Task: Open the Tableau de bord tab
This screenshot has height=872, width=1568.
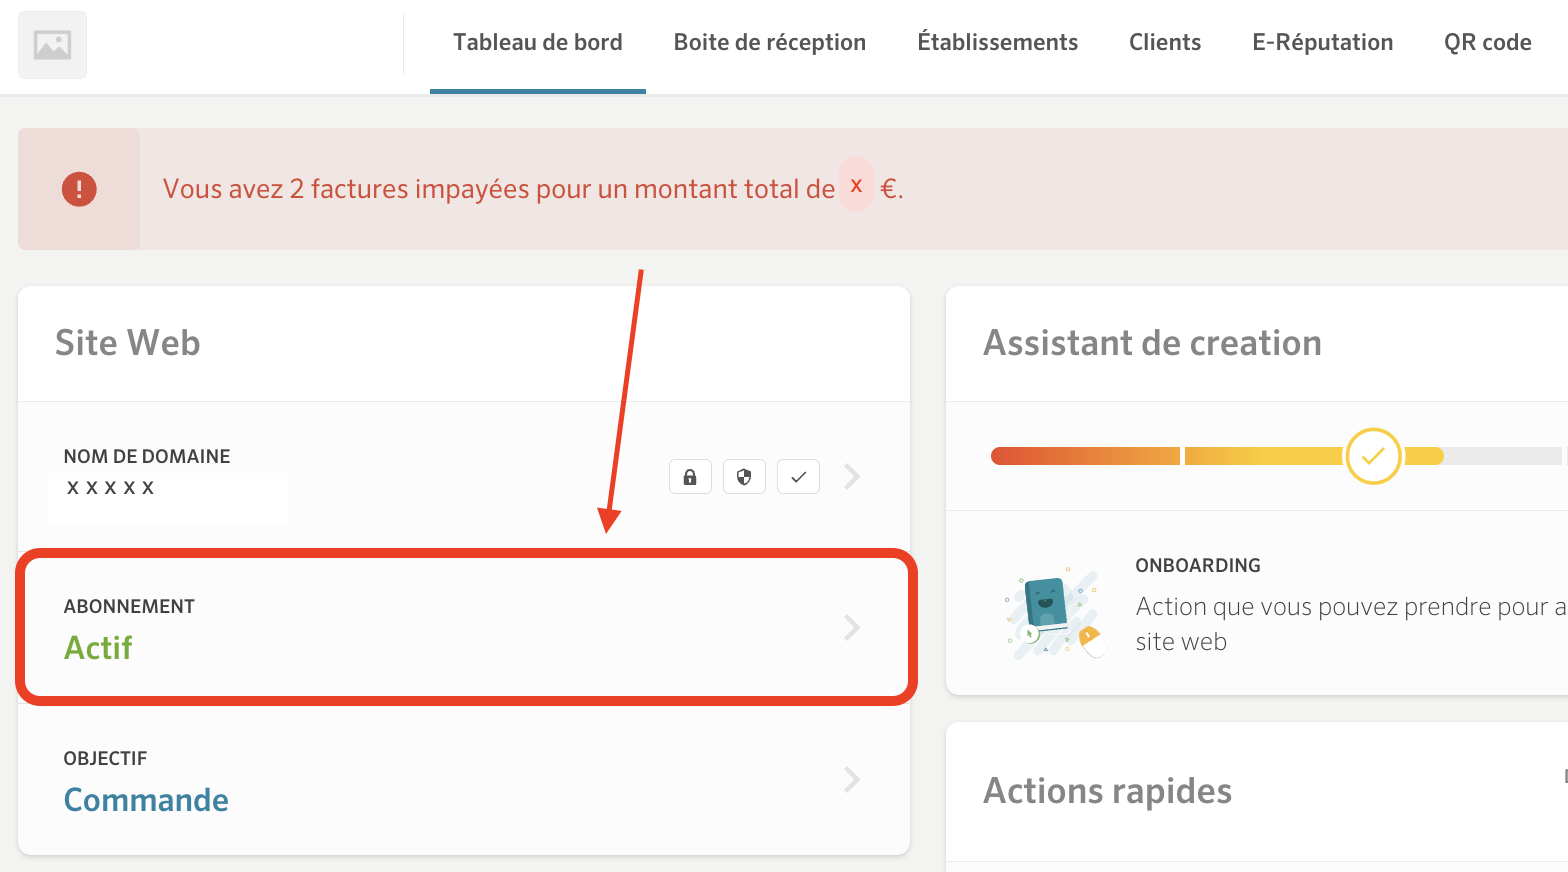Action: 538,43
